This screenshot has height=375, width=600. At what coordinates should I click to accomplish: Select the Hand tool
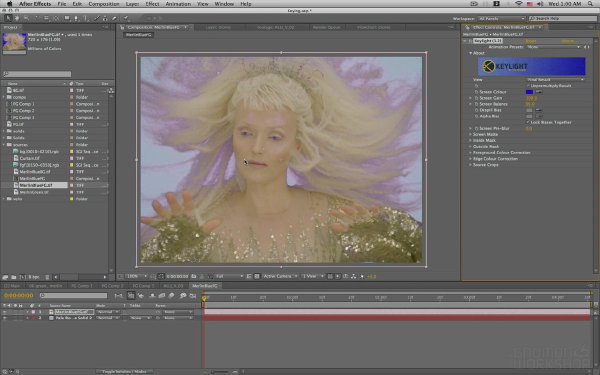(17, 18)
